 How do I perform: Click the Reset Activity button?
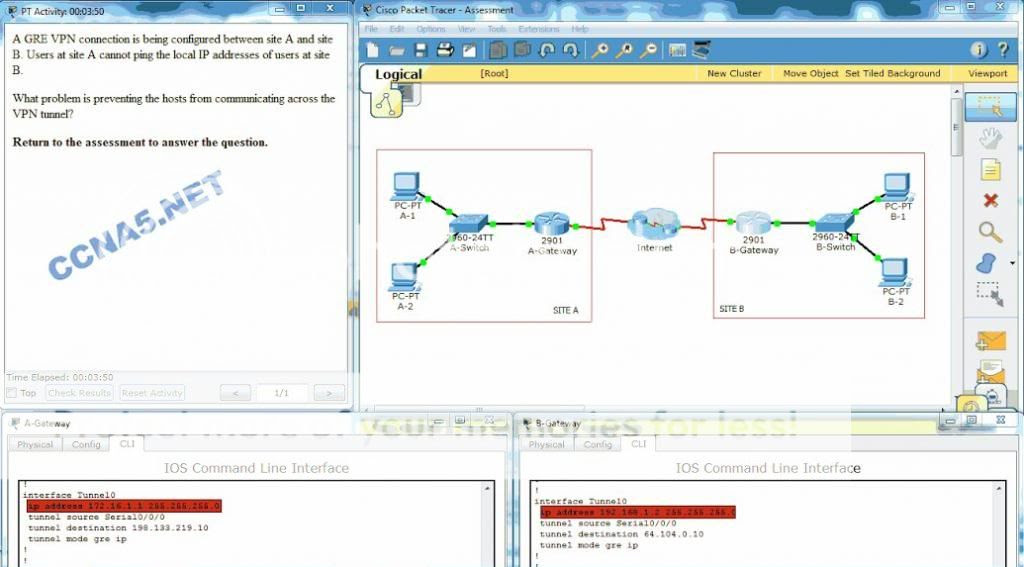(152, 393)
